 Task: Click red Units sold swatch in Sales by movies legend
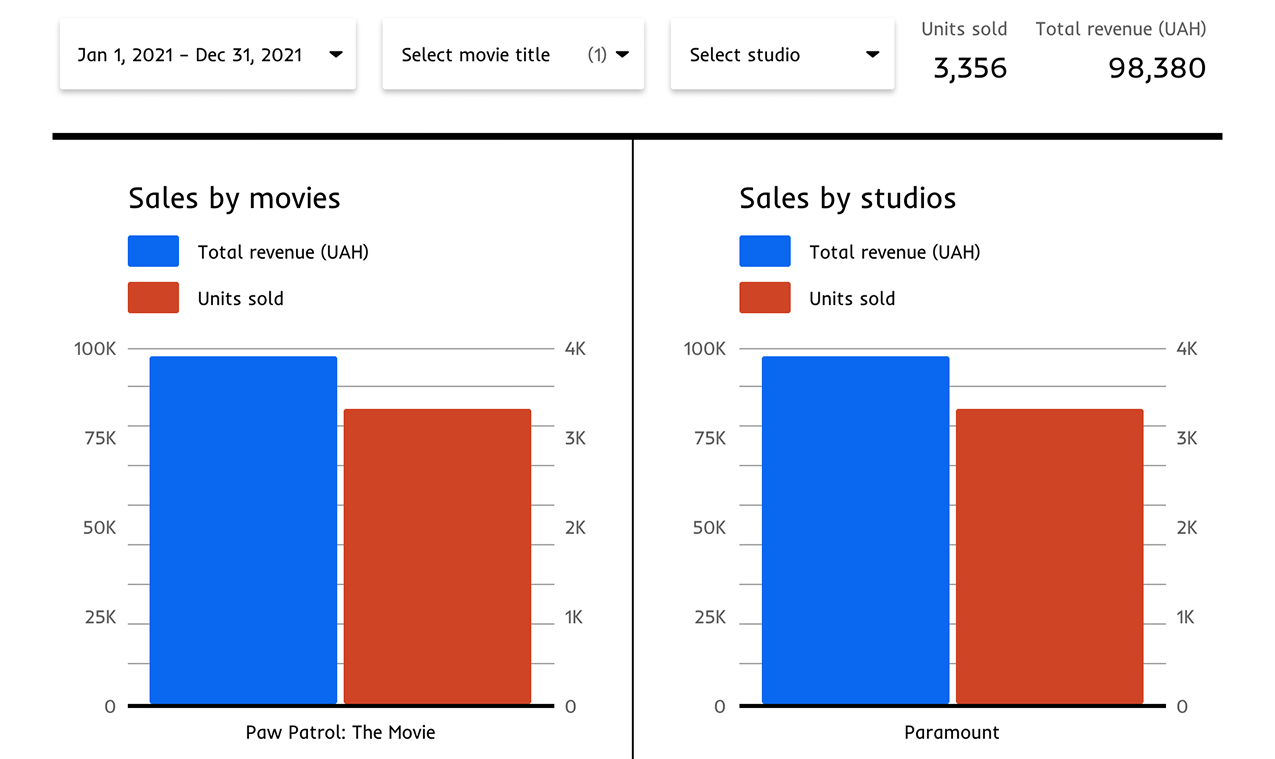(x=153, y=298)
